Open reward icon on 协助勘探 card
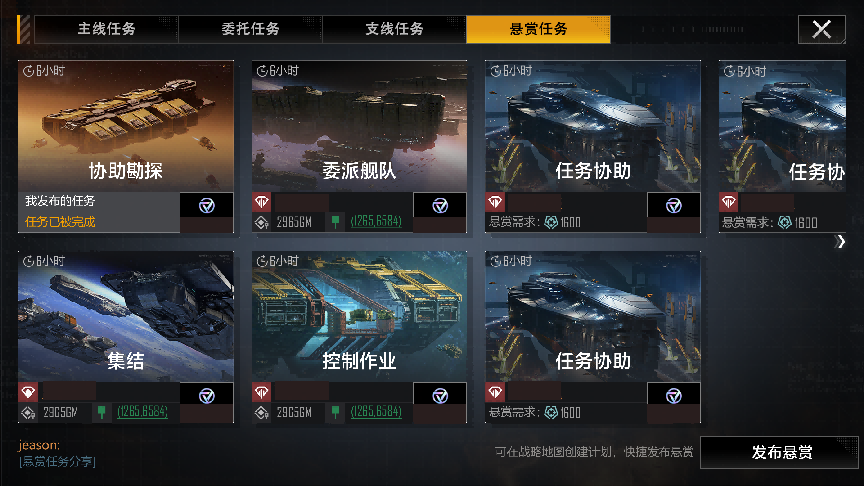 [207, 206]
